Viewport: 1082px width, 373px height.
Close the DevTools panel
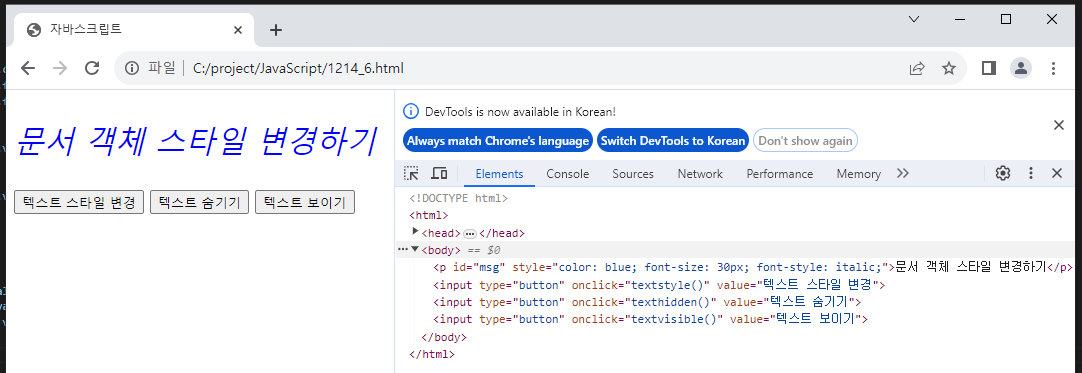tap(1056, 173)
